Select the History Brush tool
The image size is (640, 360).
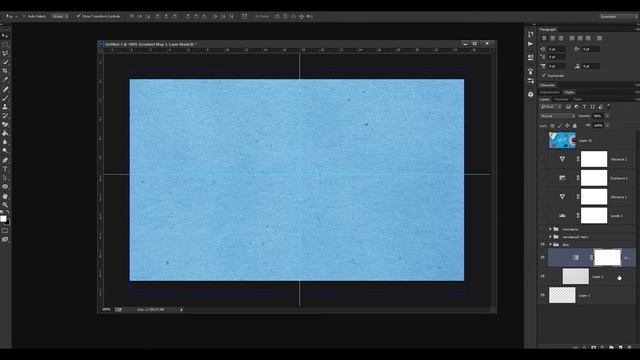5,116
